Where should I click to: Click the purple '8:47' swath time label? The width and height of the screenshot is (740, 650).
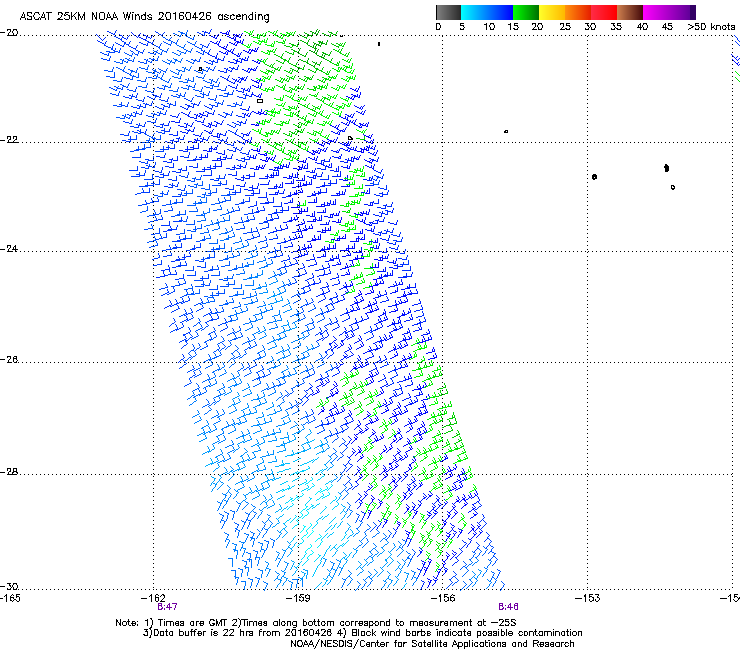pyautogui.click(x=168, y=607)
